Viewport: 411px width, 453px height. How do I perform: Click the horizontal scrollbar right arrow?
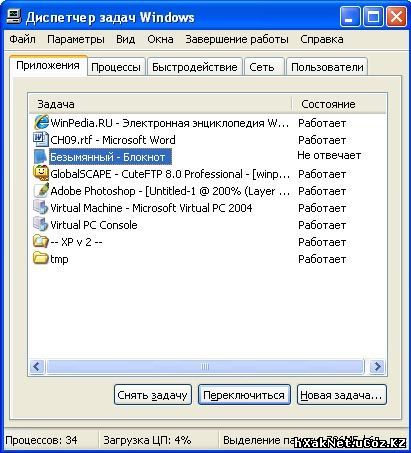point(377,367)
